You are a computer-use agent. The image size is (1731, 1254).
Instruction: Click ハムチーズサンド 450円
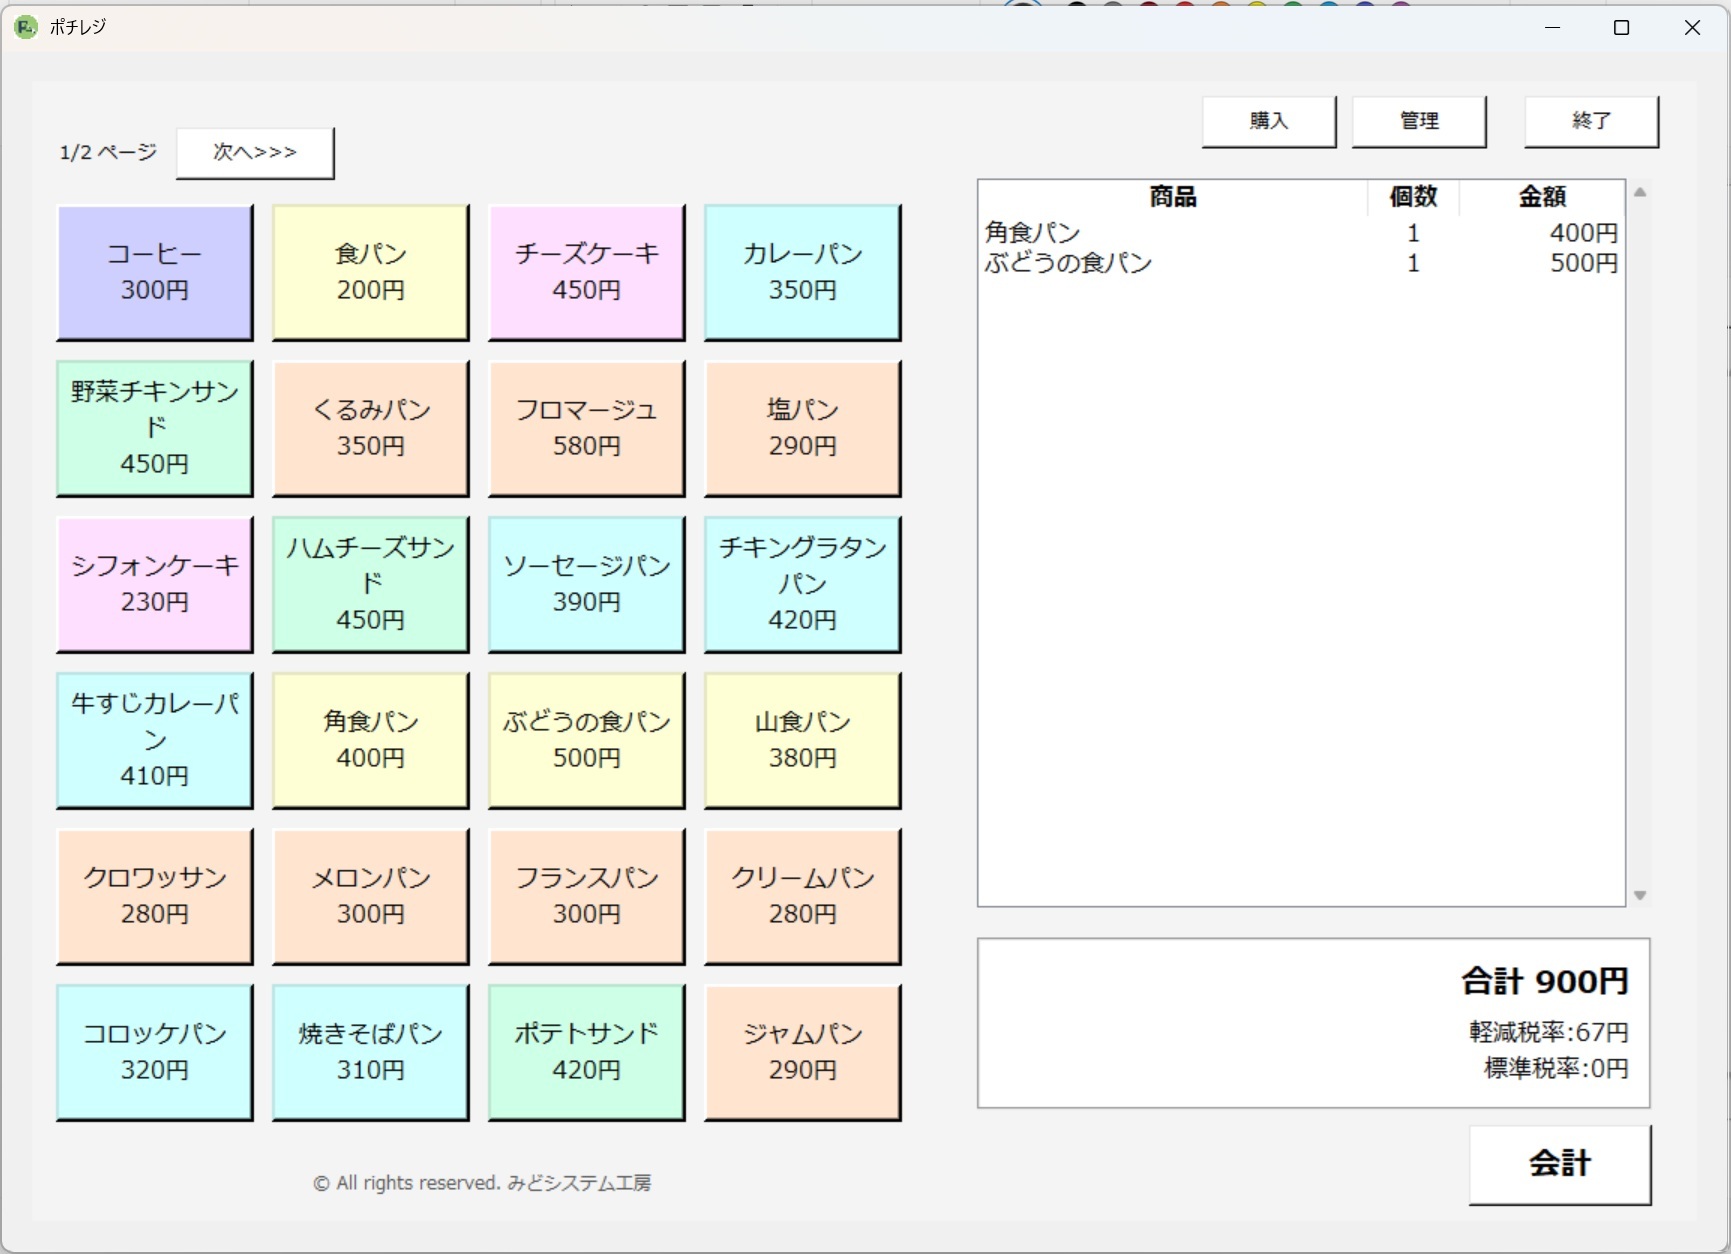tap(370, 584)
